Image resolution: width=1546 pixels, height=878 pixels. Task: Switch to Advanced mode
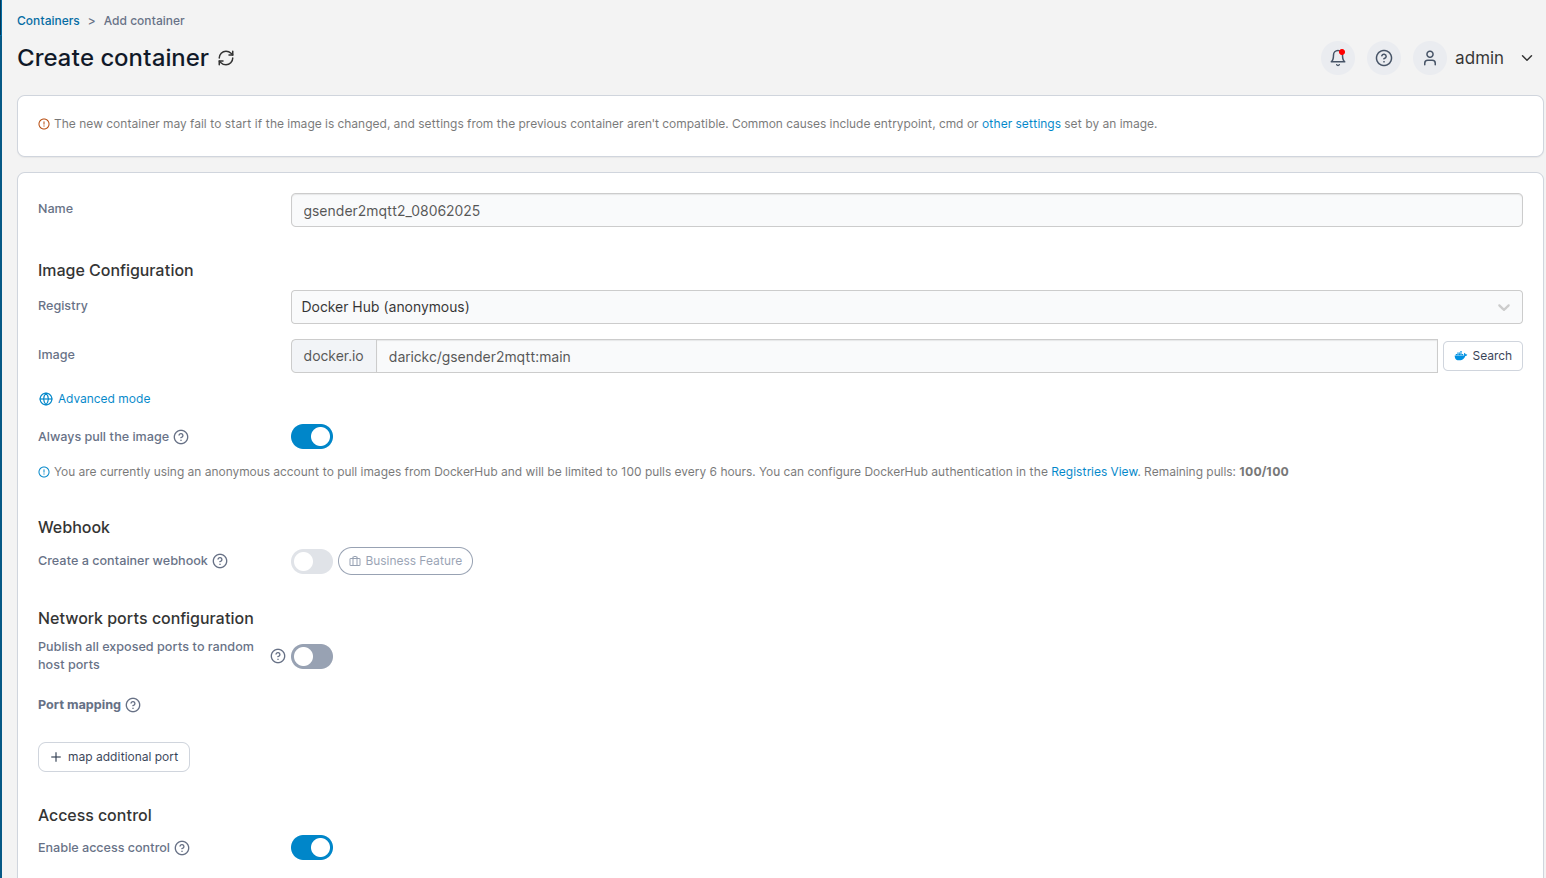click(x=103, y=399)
